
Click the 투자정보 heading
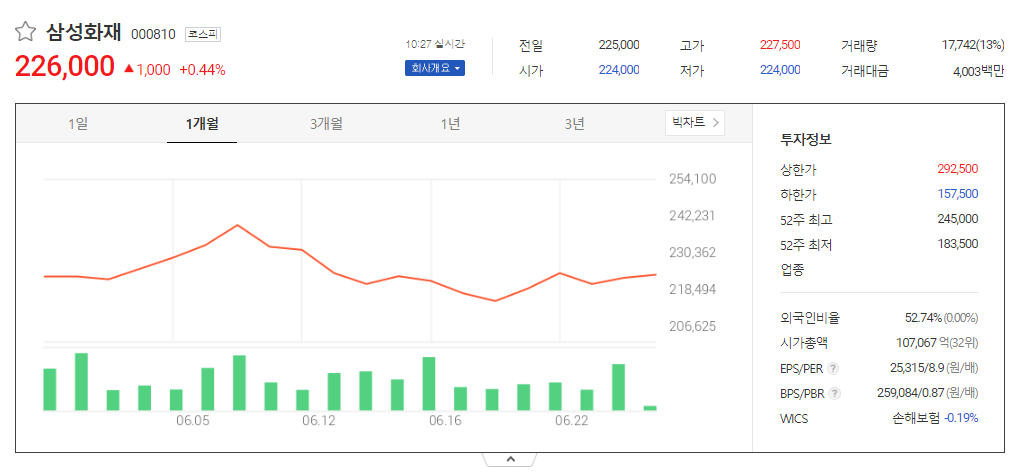pyautogui.click(x=805, y=139)
